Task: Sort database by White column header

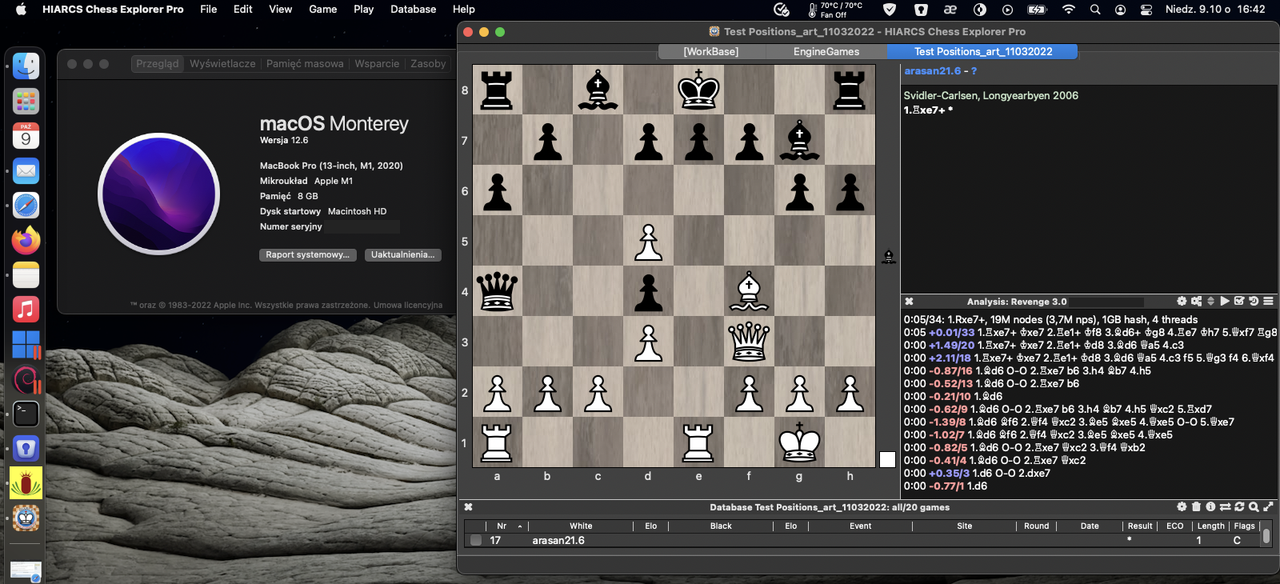Action: (x=580, y=526)
